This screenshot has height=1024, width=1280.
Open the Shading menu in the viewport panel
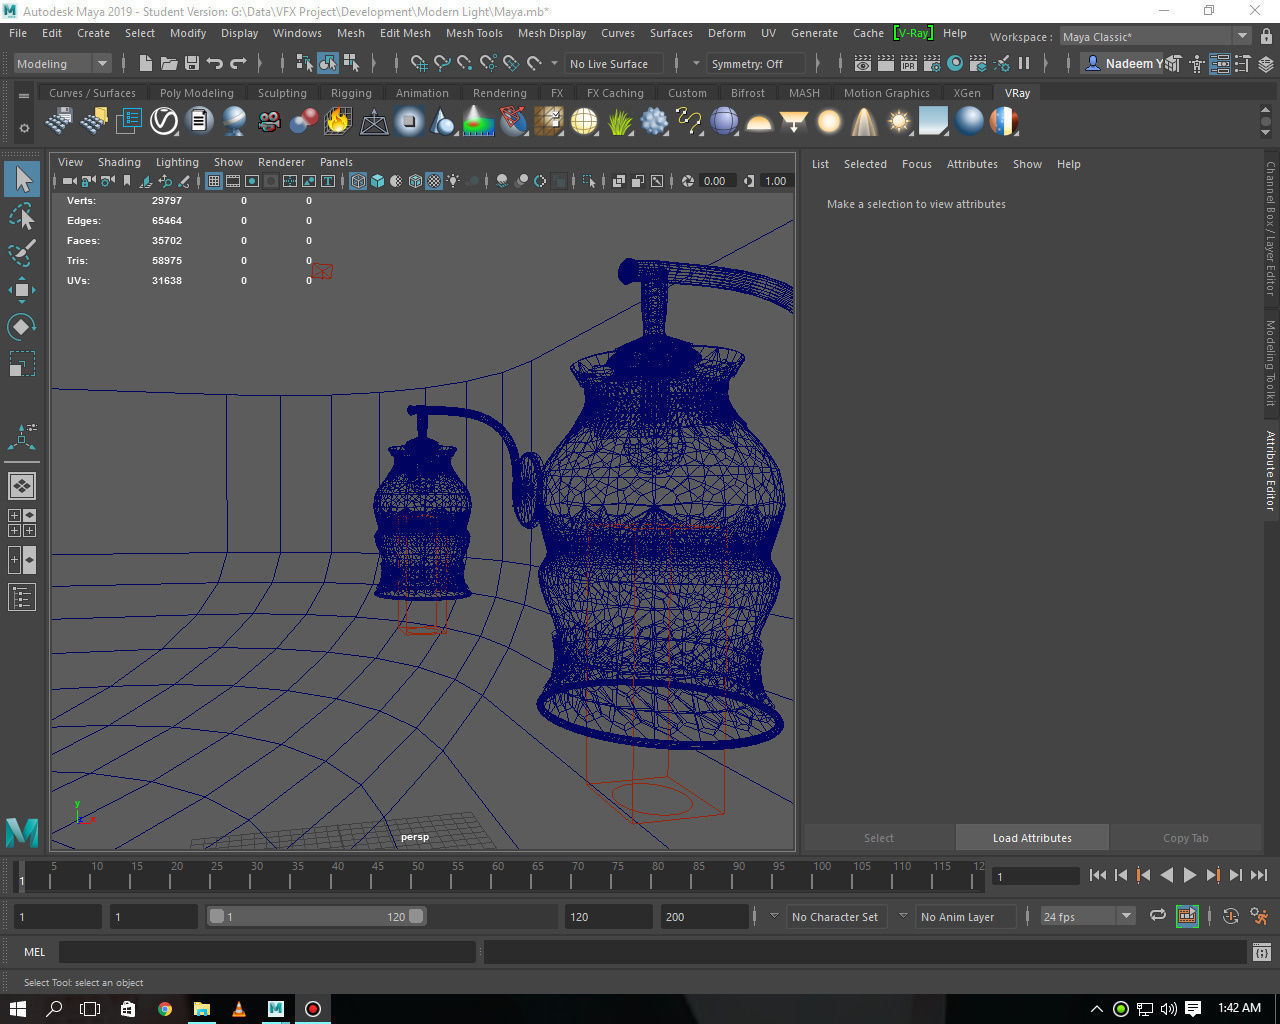119,162
